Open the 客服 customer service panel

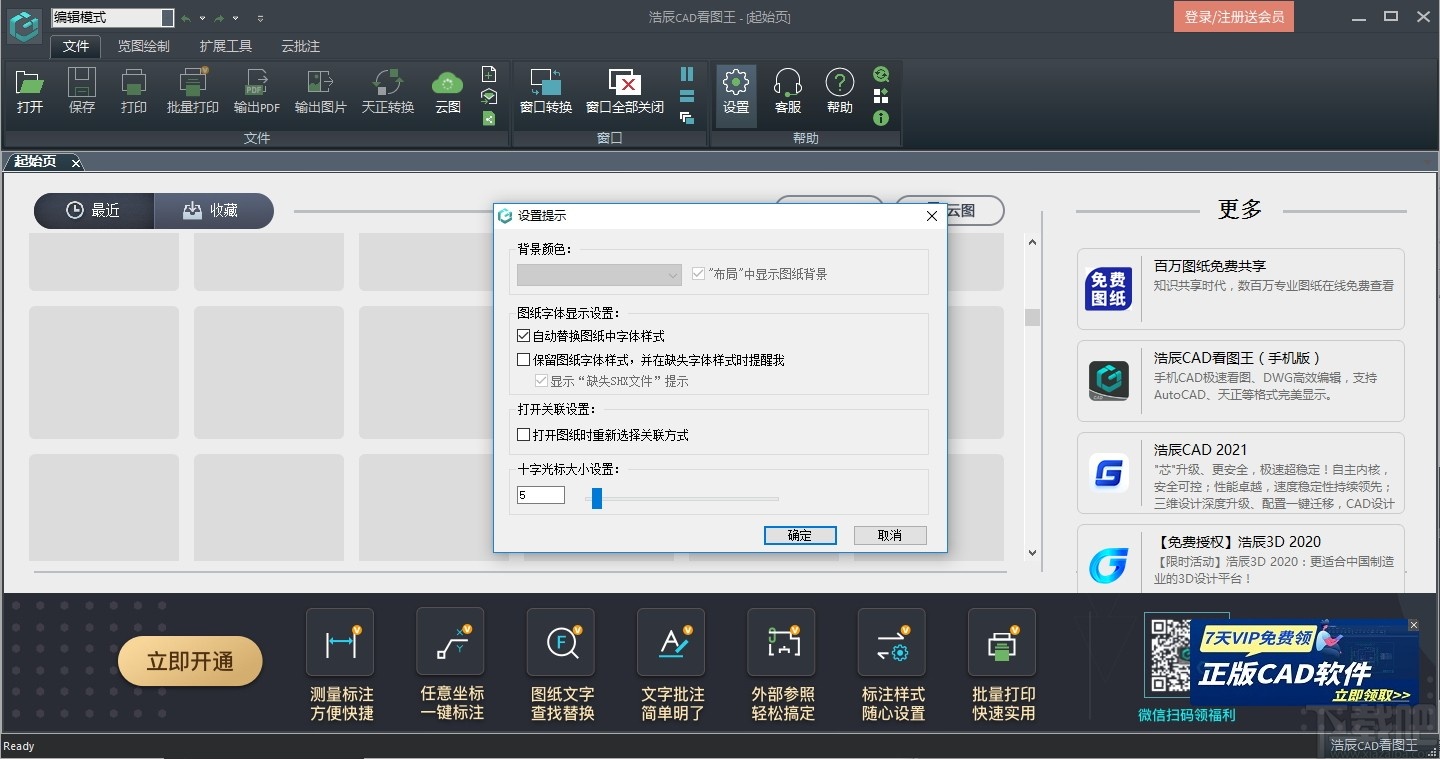click(x=787, y=90)
